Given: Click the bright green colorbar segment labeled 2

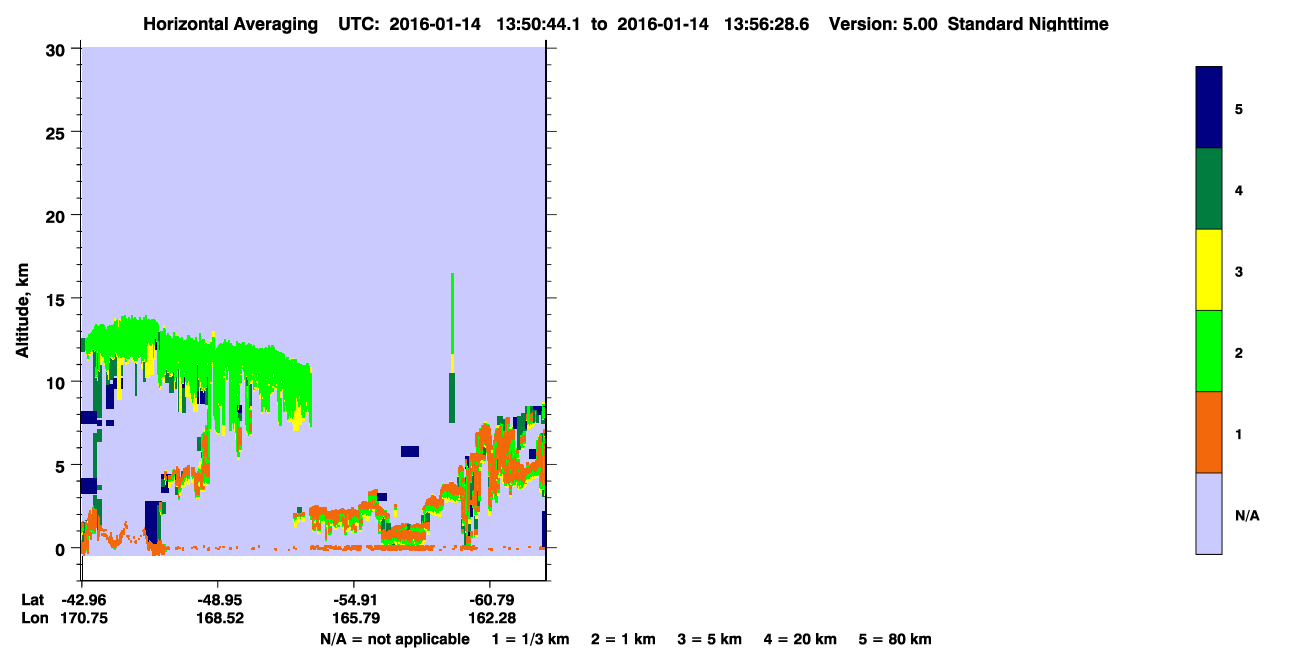Looking at the screenshot, I should (x=1208, y=351).
